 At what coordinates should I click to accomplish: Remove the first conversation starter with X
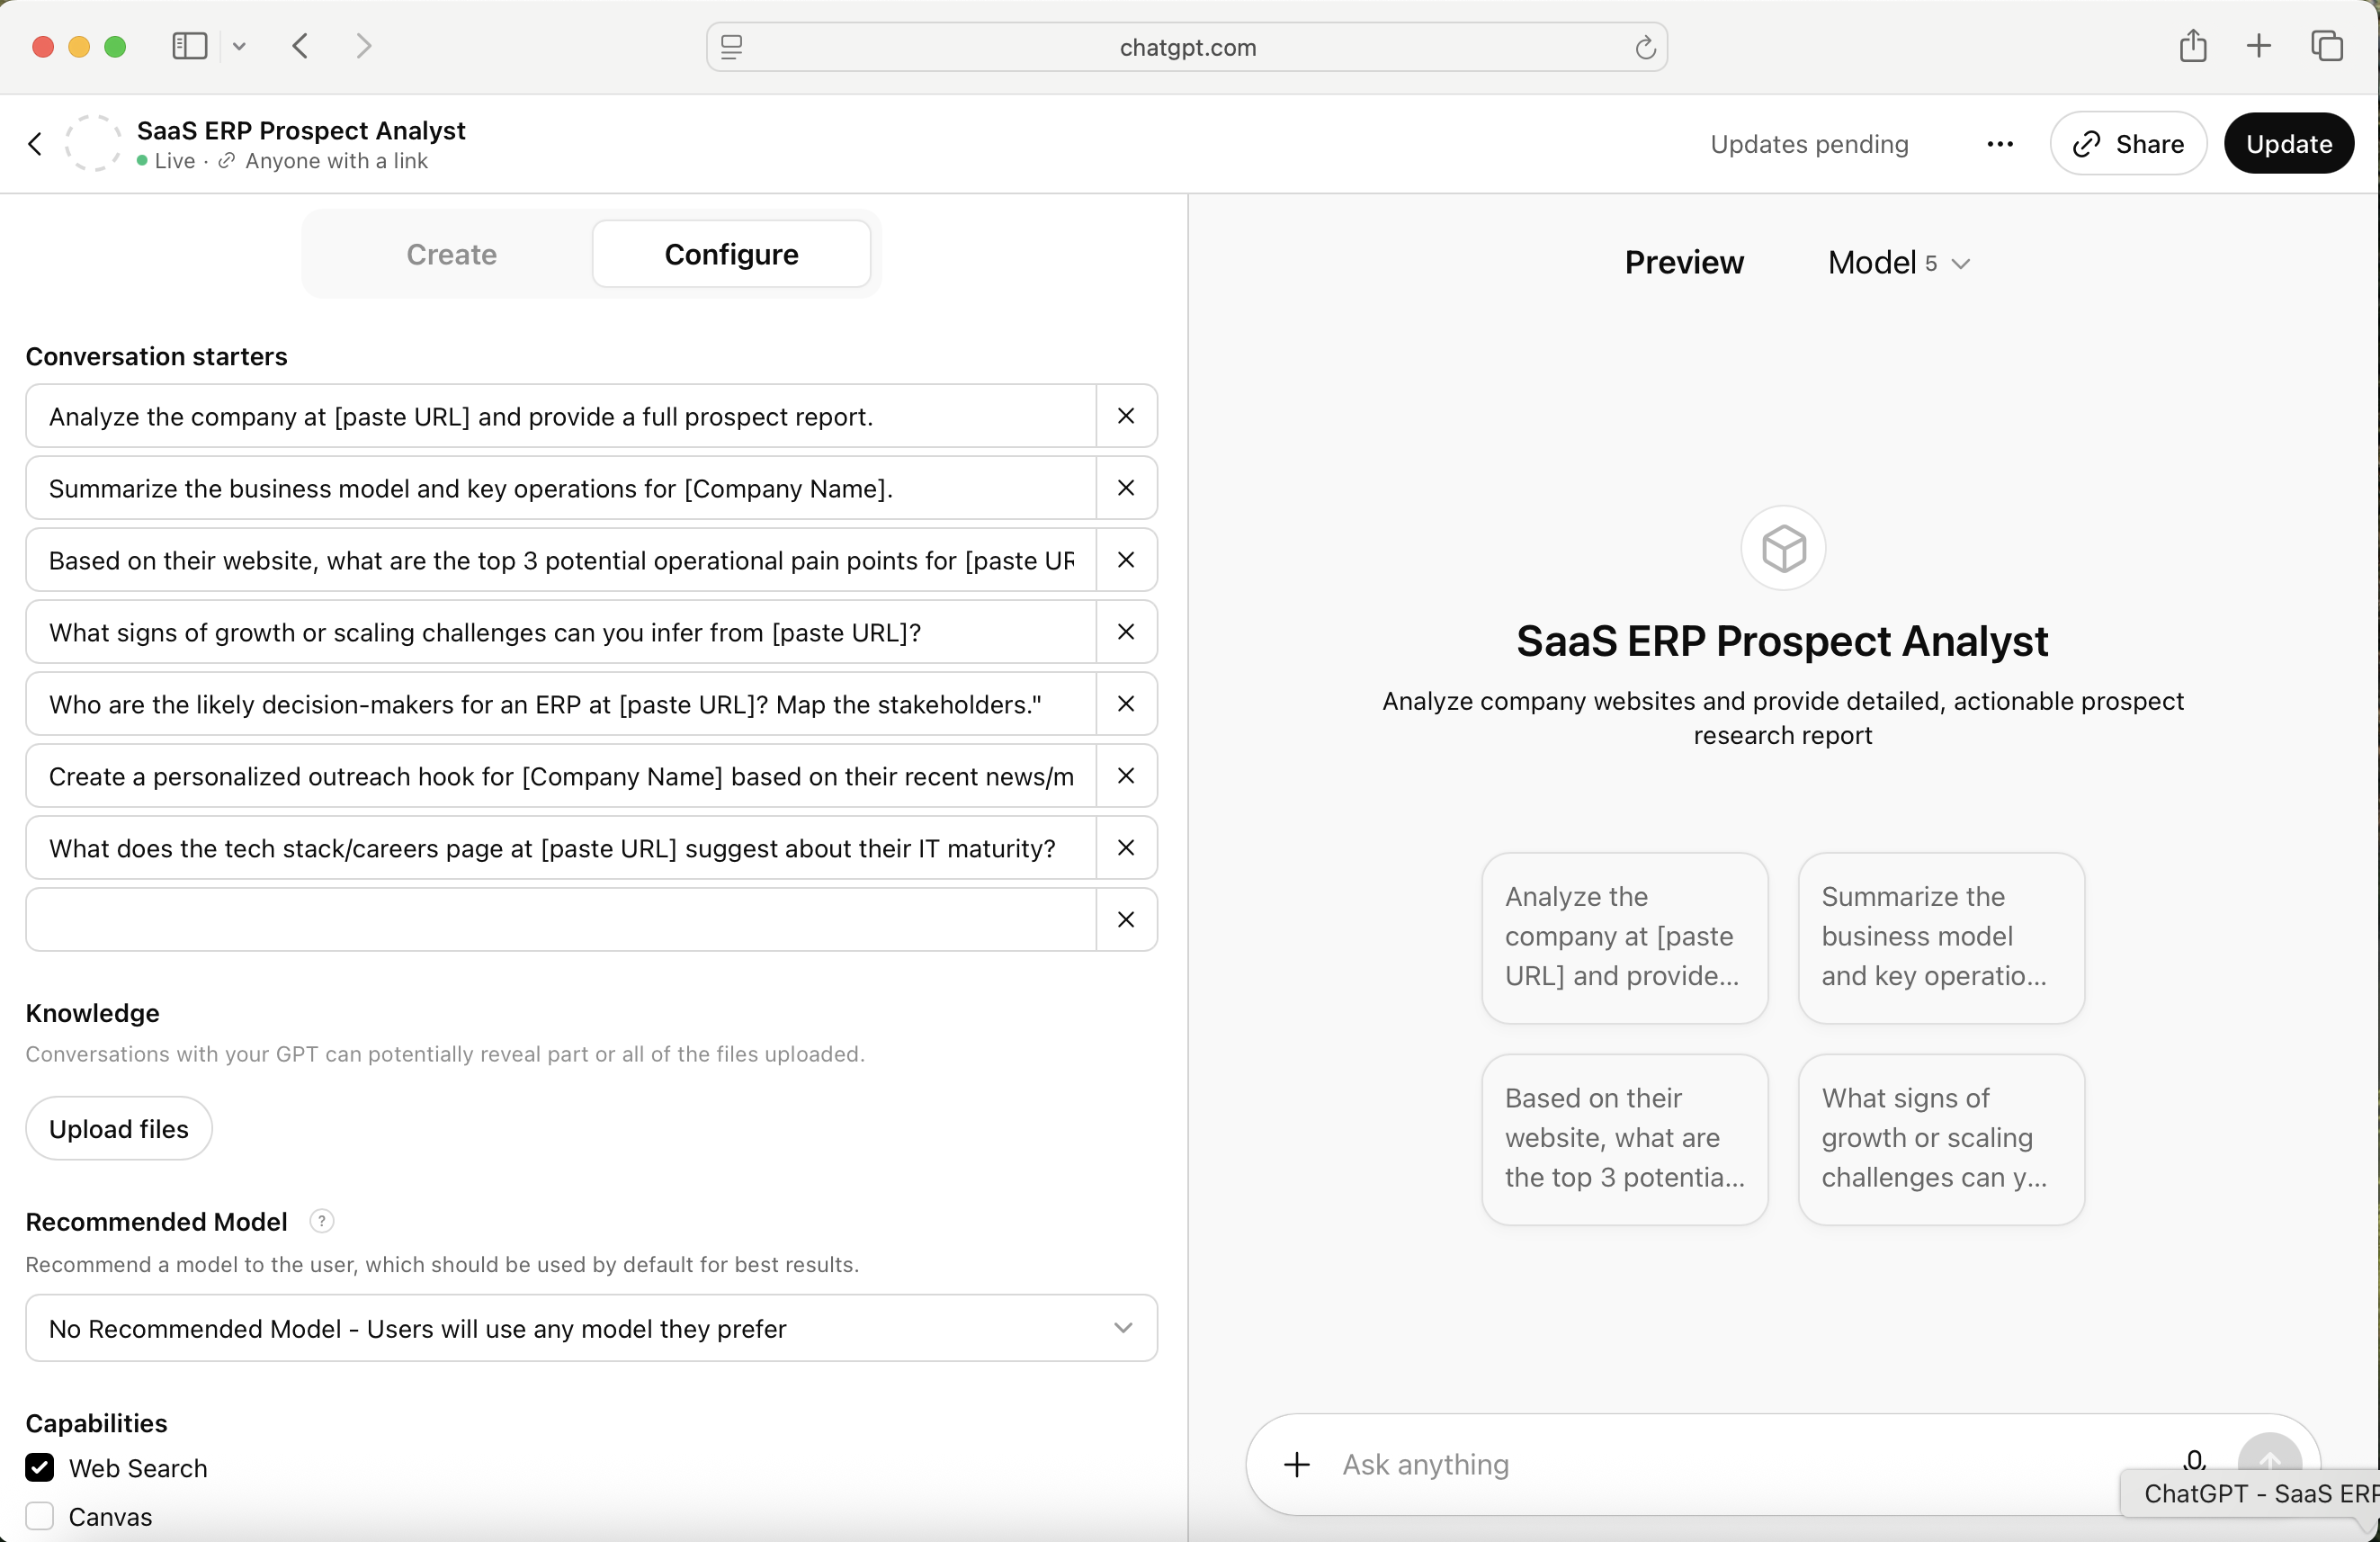tap(1126, 416)
